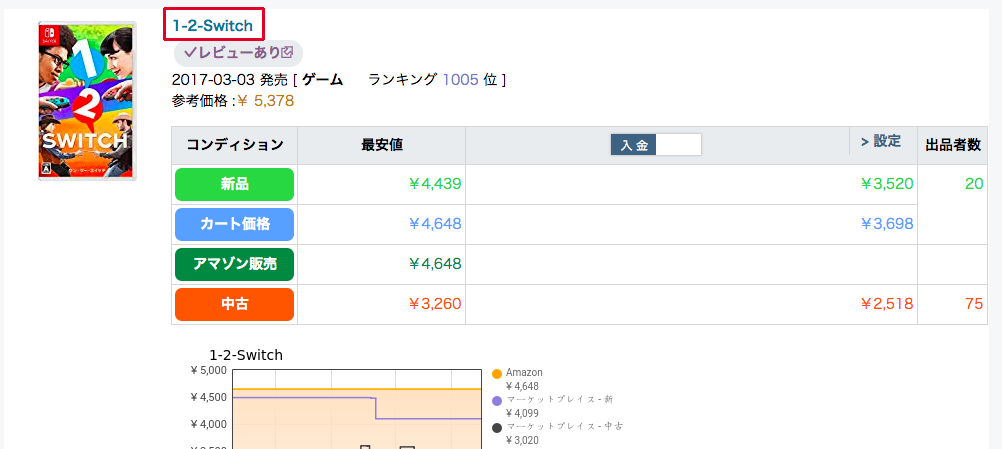Viewport: 1002px width, 449px height.
Task: Click the ¥5,000 price axis label
Action: pos(209,370)
